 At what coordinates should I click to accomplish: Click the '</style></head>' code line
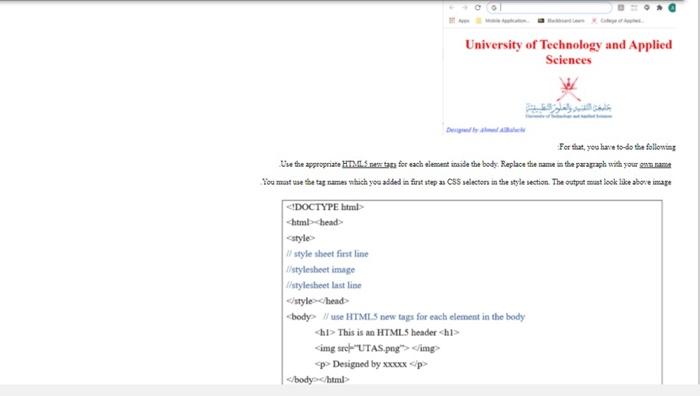coord(317,301)
